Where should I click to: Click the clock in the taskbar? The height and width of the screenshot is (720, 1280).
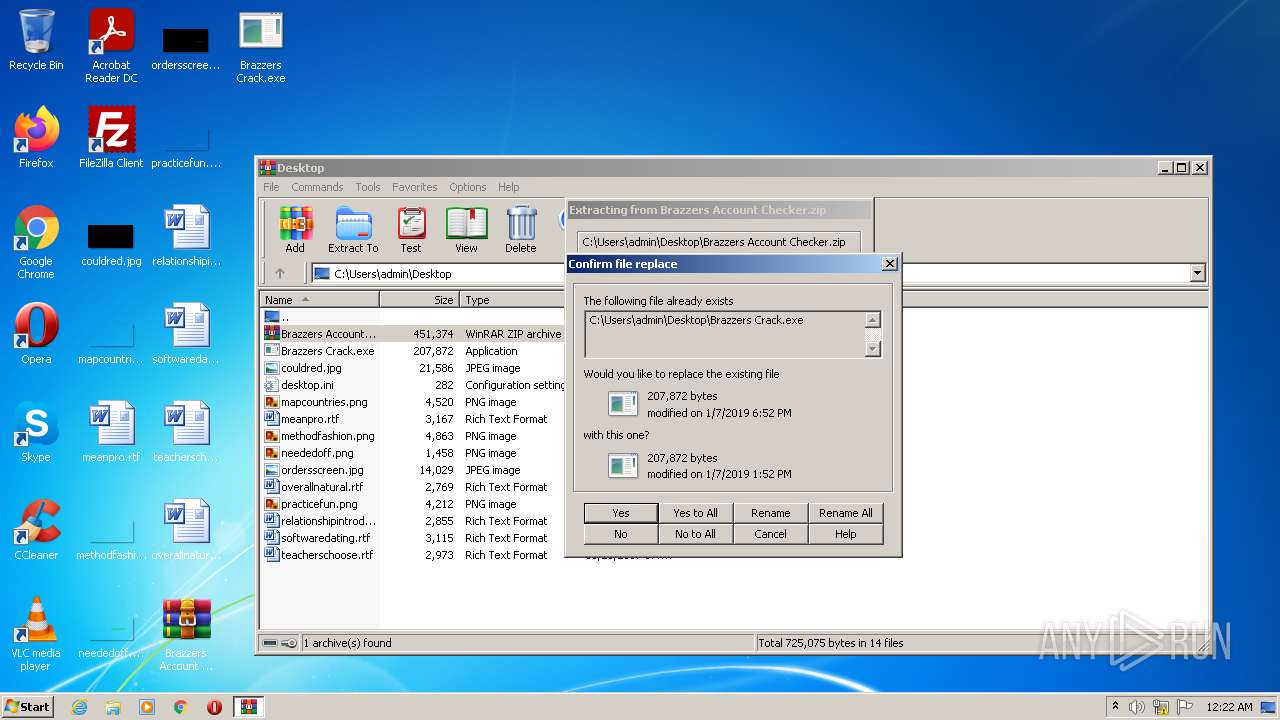pyautogui.click(x=1229, y=707)
